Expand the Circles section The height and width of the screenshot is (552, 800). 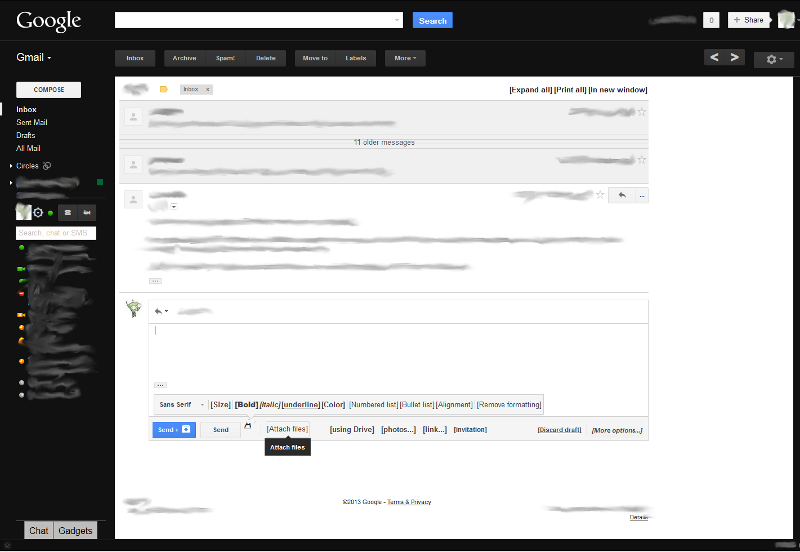[11, 166]
